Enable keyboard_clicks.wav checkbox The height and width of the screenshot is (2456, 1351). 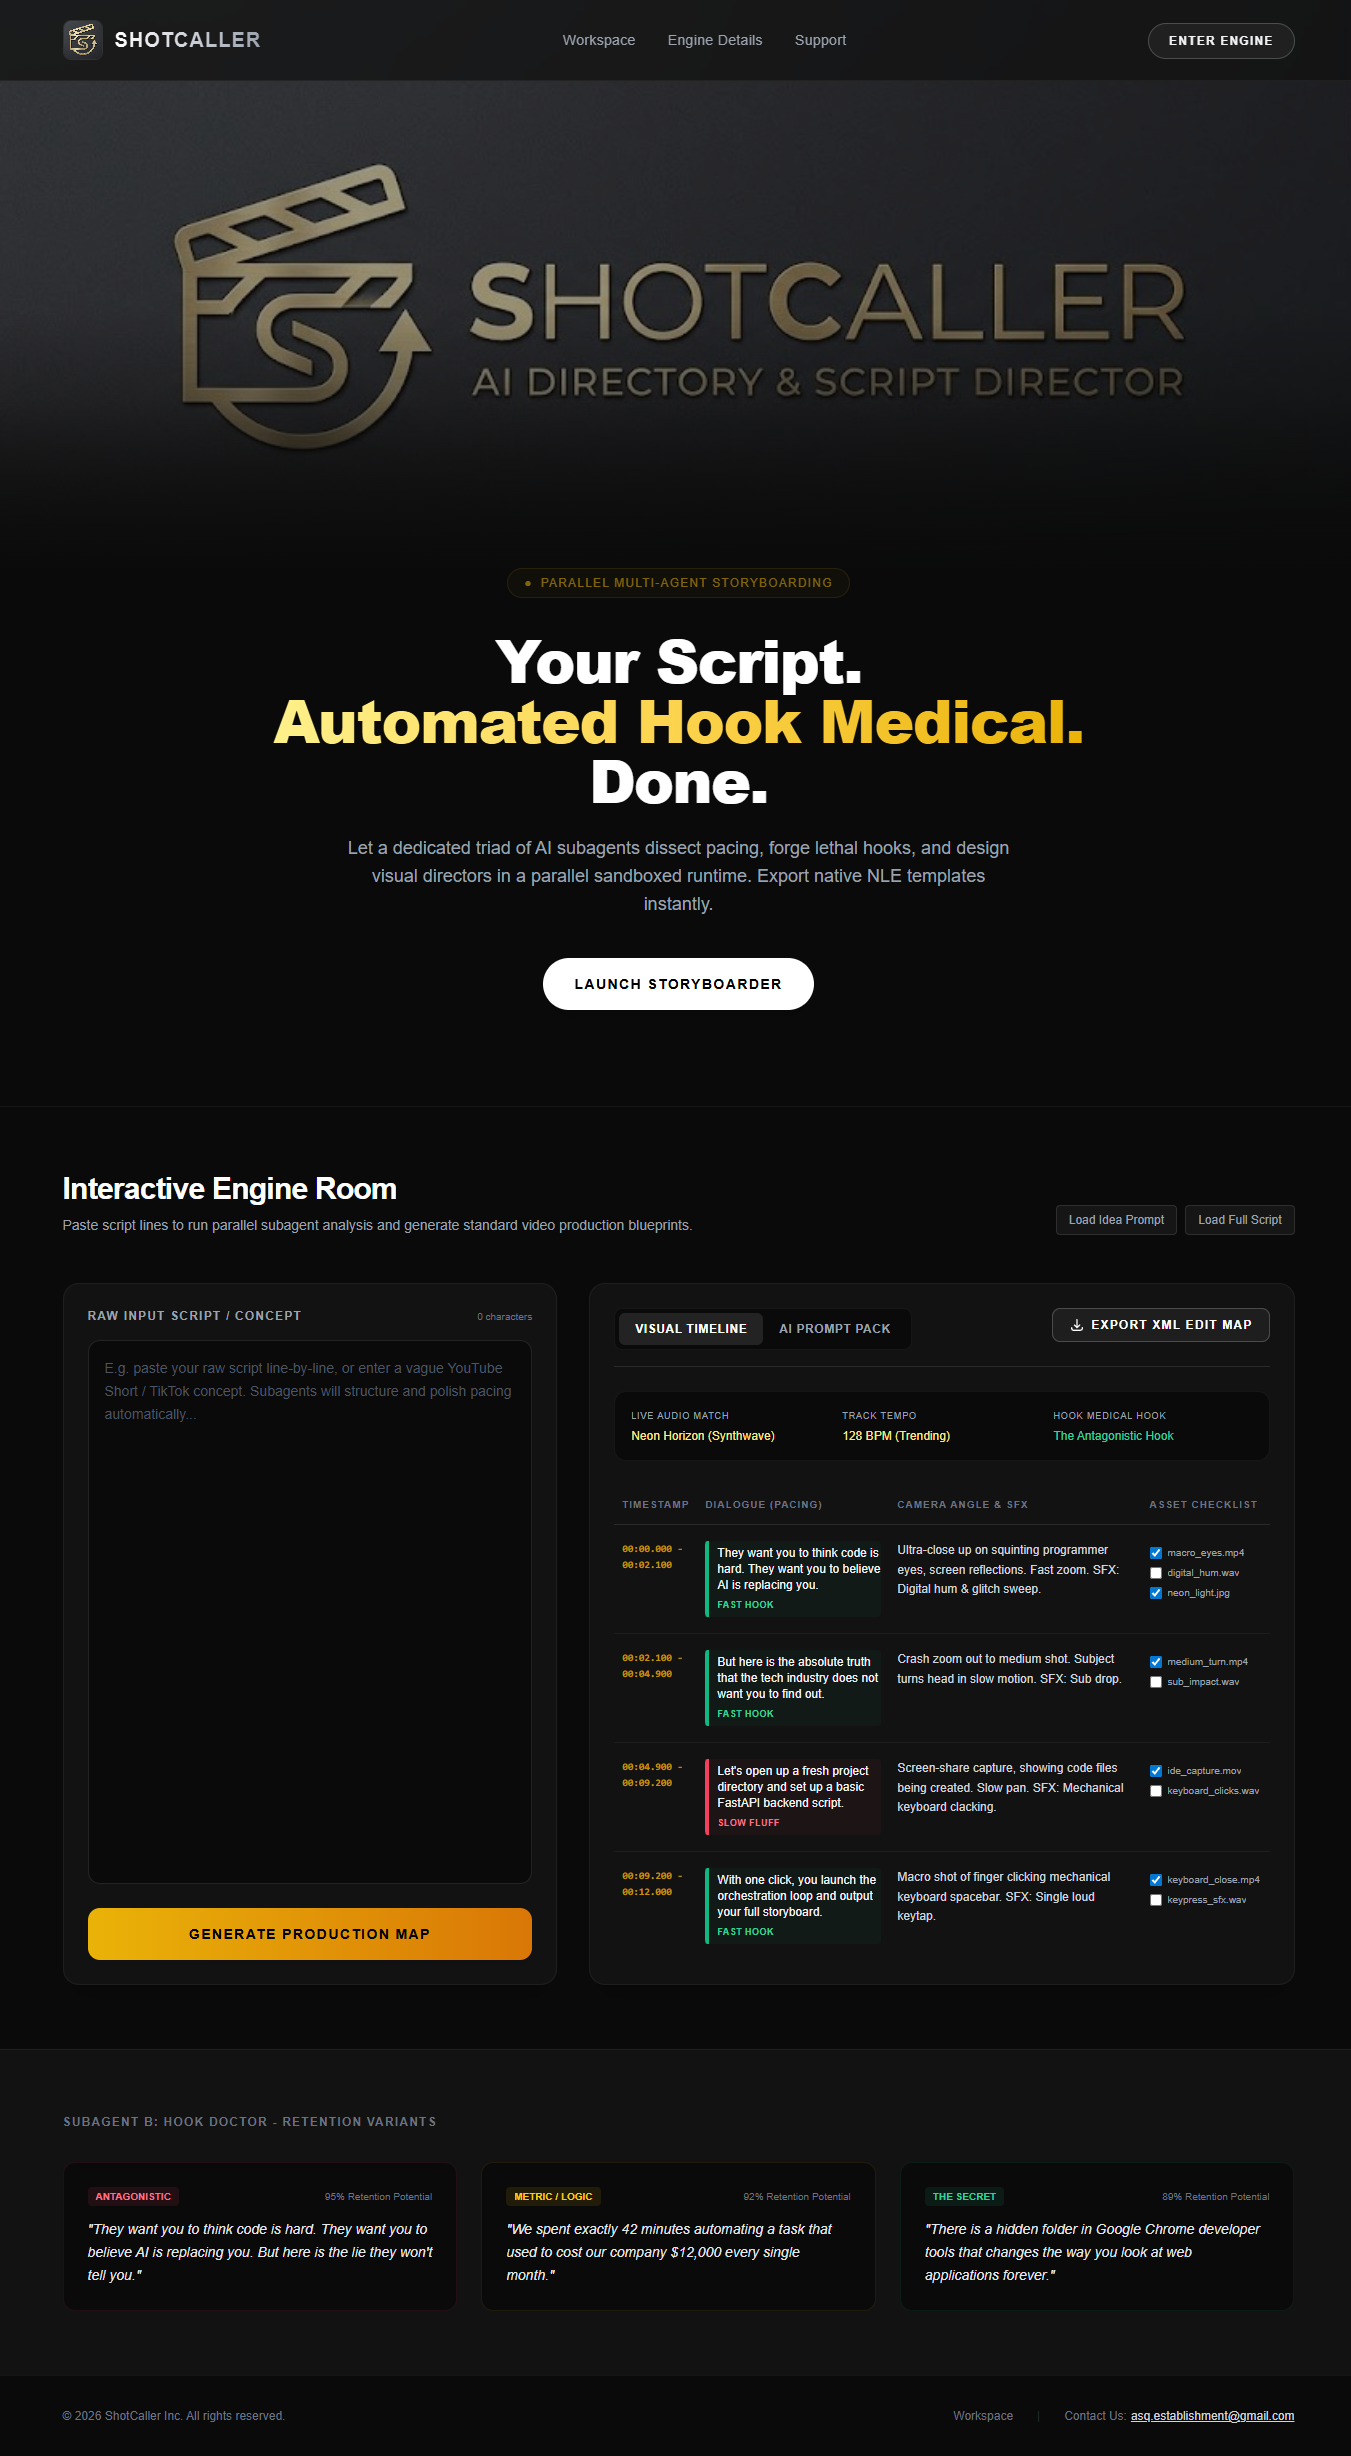point(1156,1791)
